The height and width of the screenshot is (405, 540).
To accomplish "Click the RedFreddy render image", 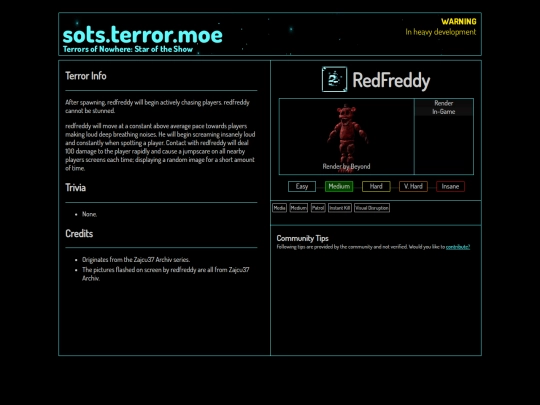I will point(347,137).
